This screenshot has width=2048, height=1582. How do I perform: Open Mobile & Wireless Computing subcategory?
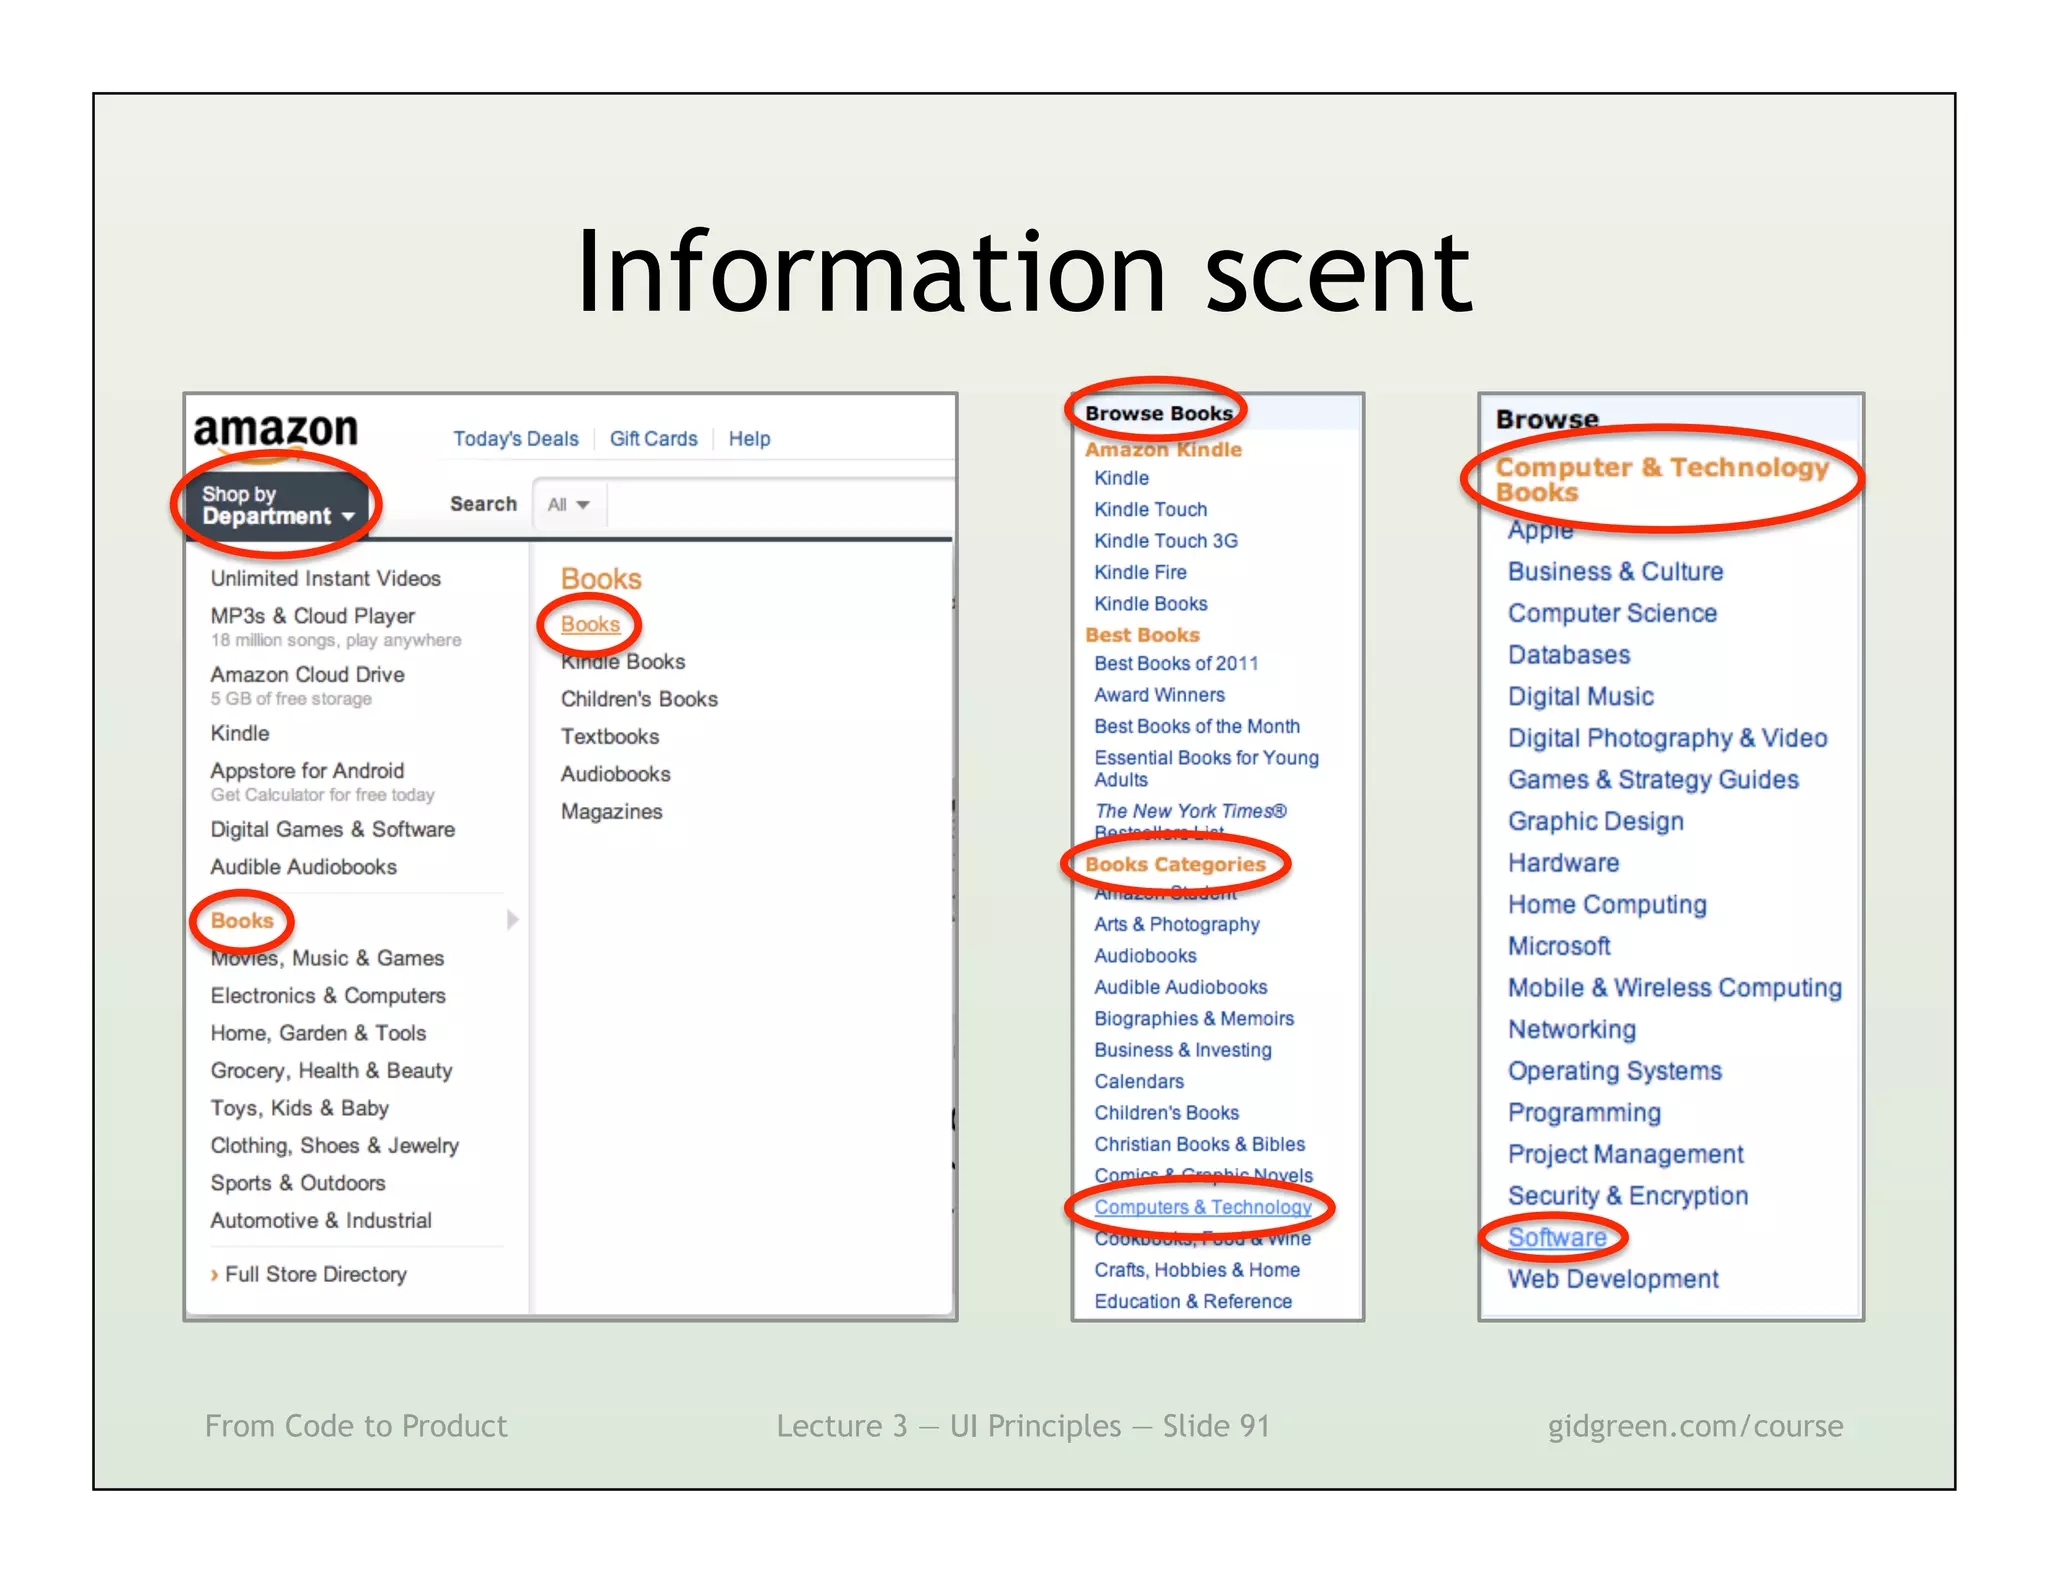click(x=1675, y=988)
